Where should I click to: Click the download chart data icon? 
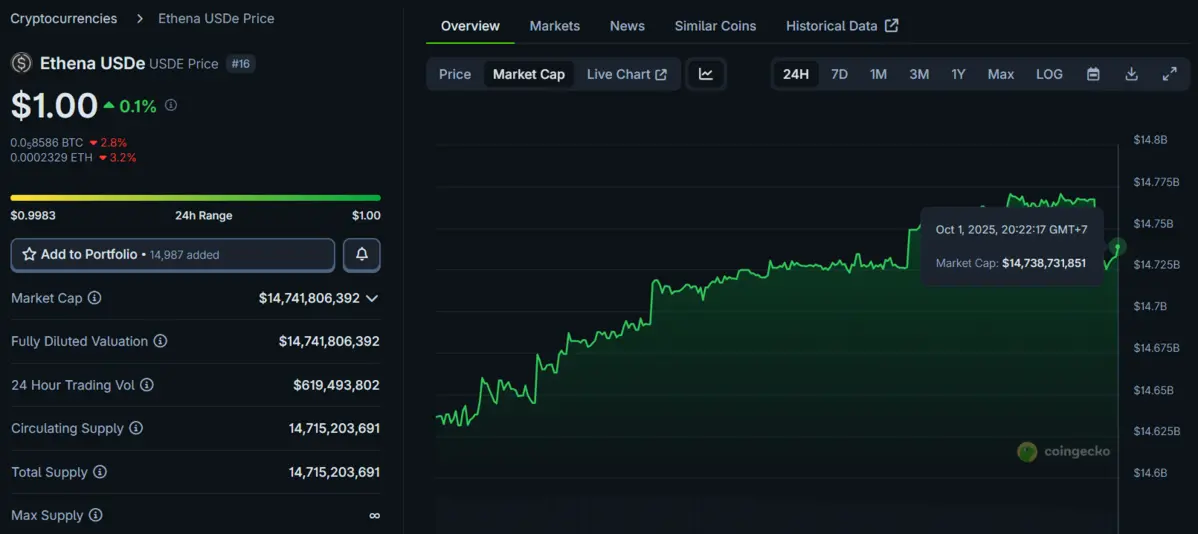click(1131, 74)
